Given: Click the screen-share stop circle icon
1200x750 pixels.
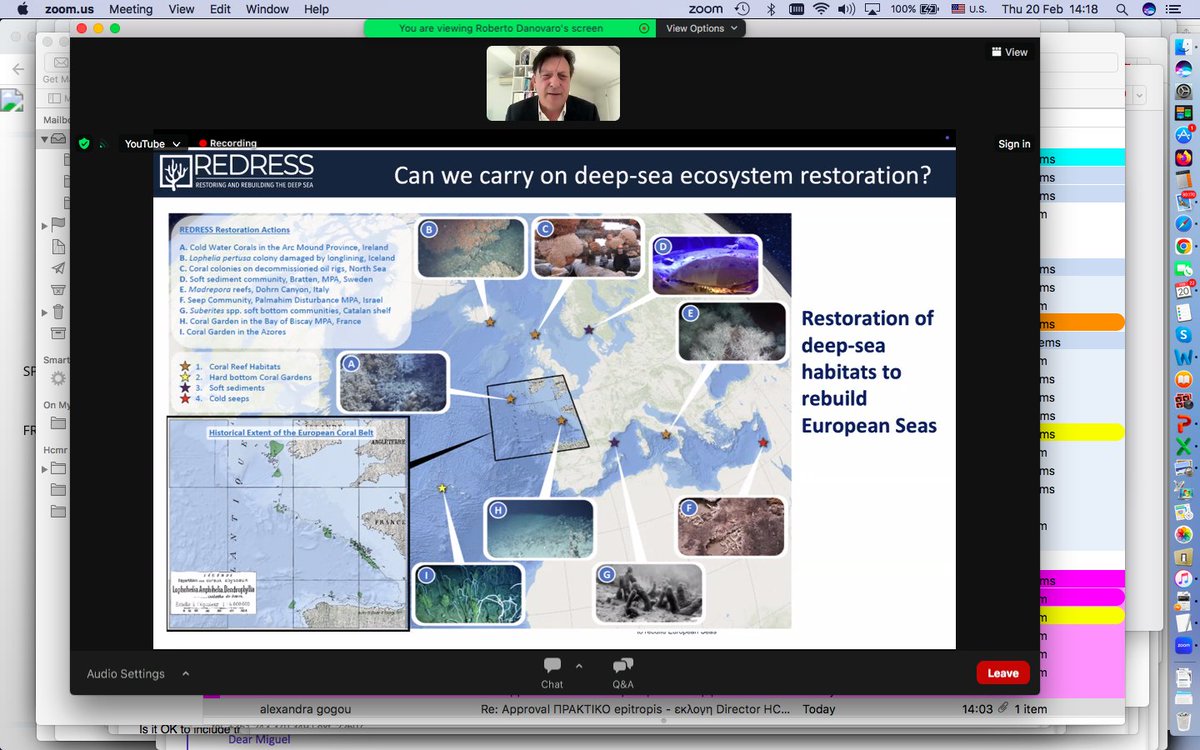Looking at the screenshot, I should coord(643,28).
